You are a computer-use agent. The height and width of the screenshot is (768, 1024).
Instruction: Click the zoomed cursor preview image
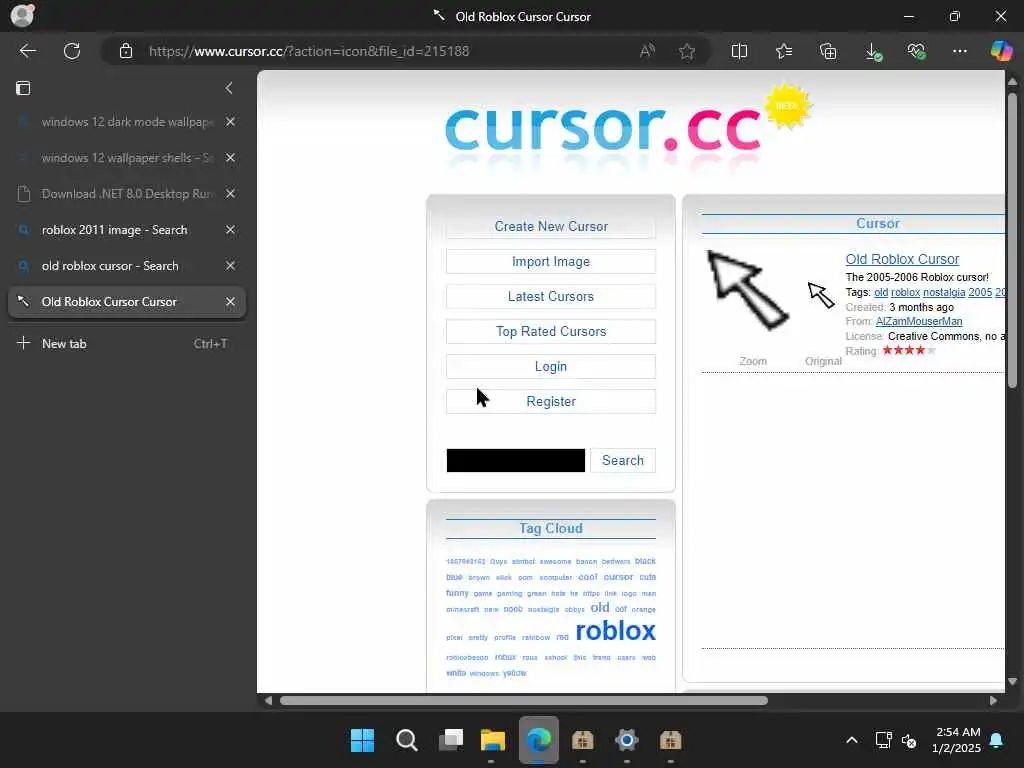748,290
